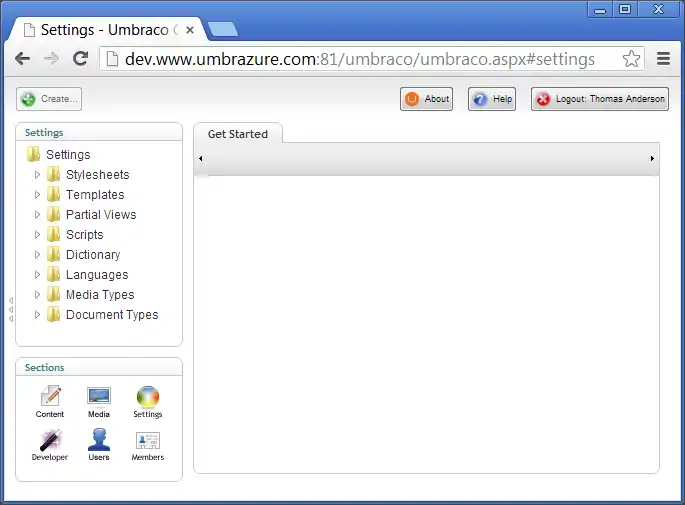The height and width of the screenshot is (505, 685).
Task: Go forward in browser history
Action: click(x=52, y=58)
